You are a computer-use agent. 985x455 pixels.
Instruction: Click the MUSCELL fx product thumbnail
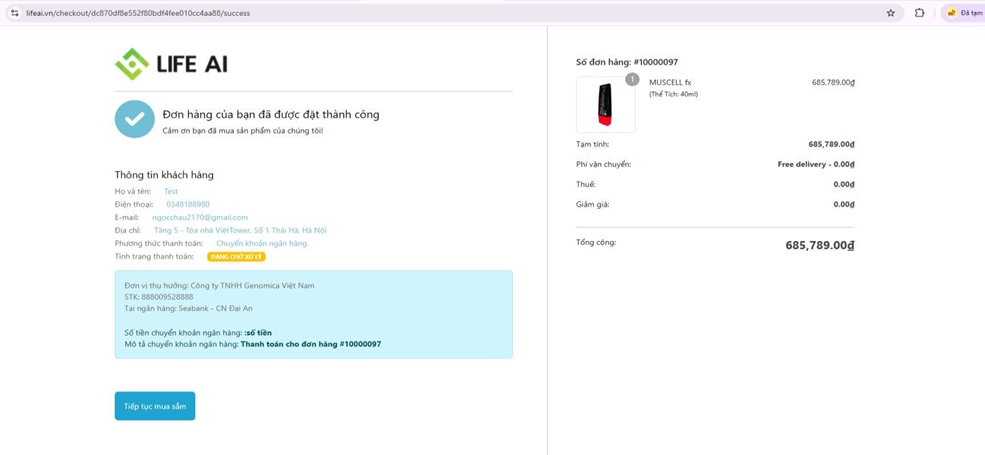605,105
